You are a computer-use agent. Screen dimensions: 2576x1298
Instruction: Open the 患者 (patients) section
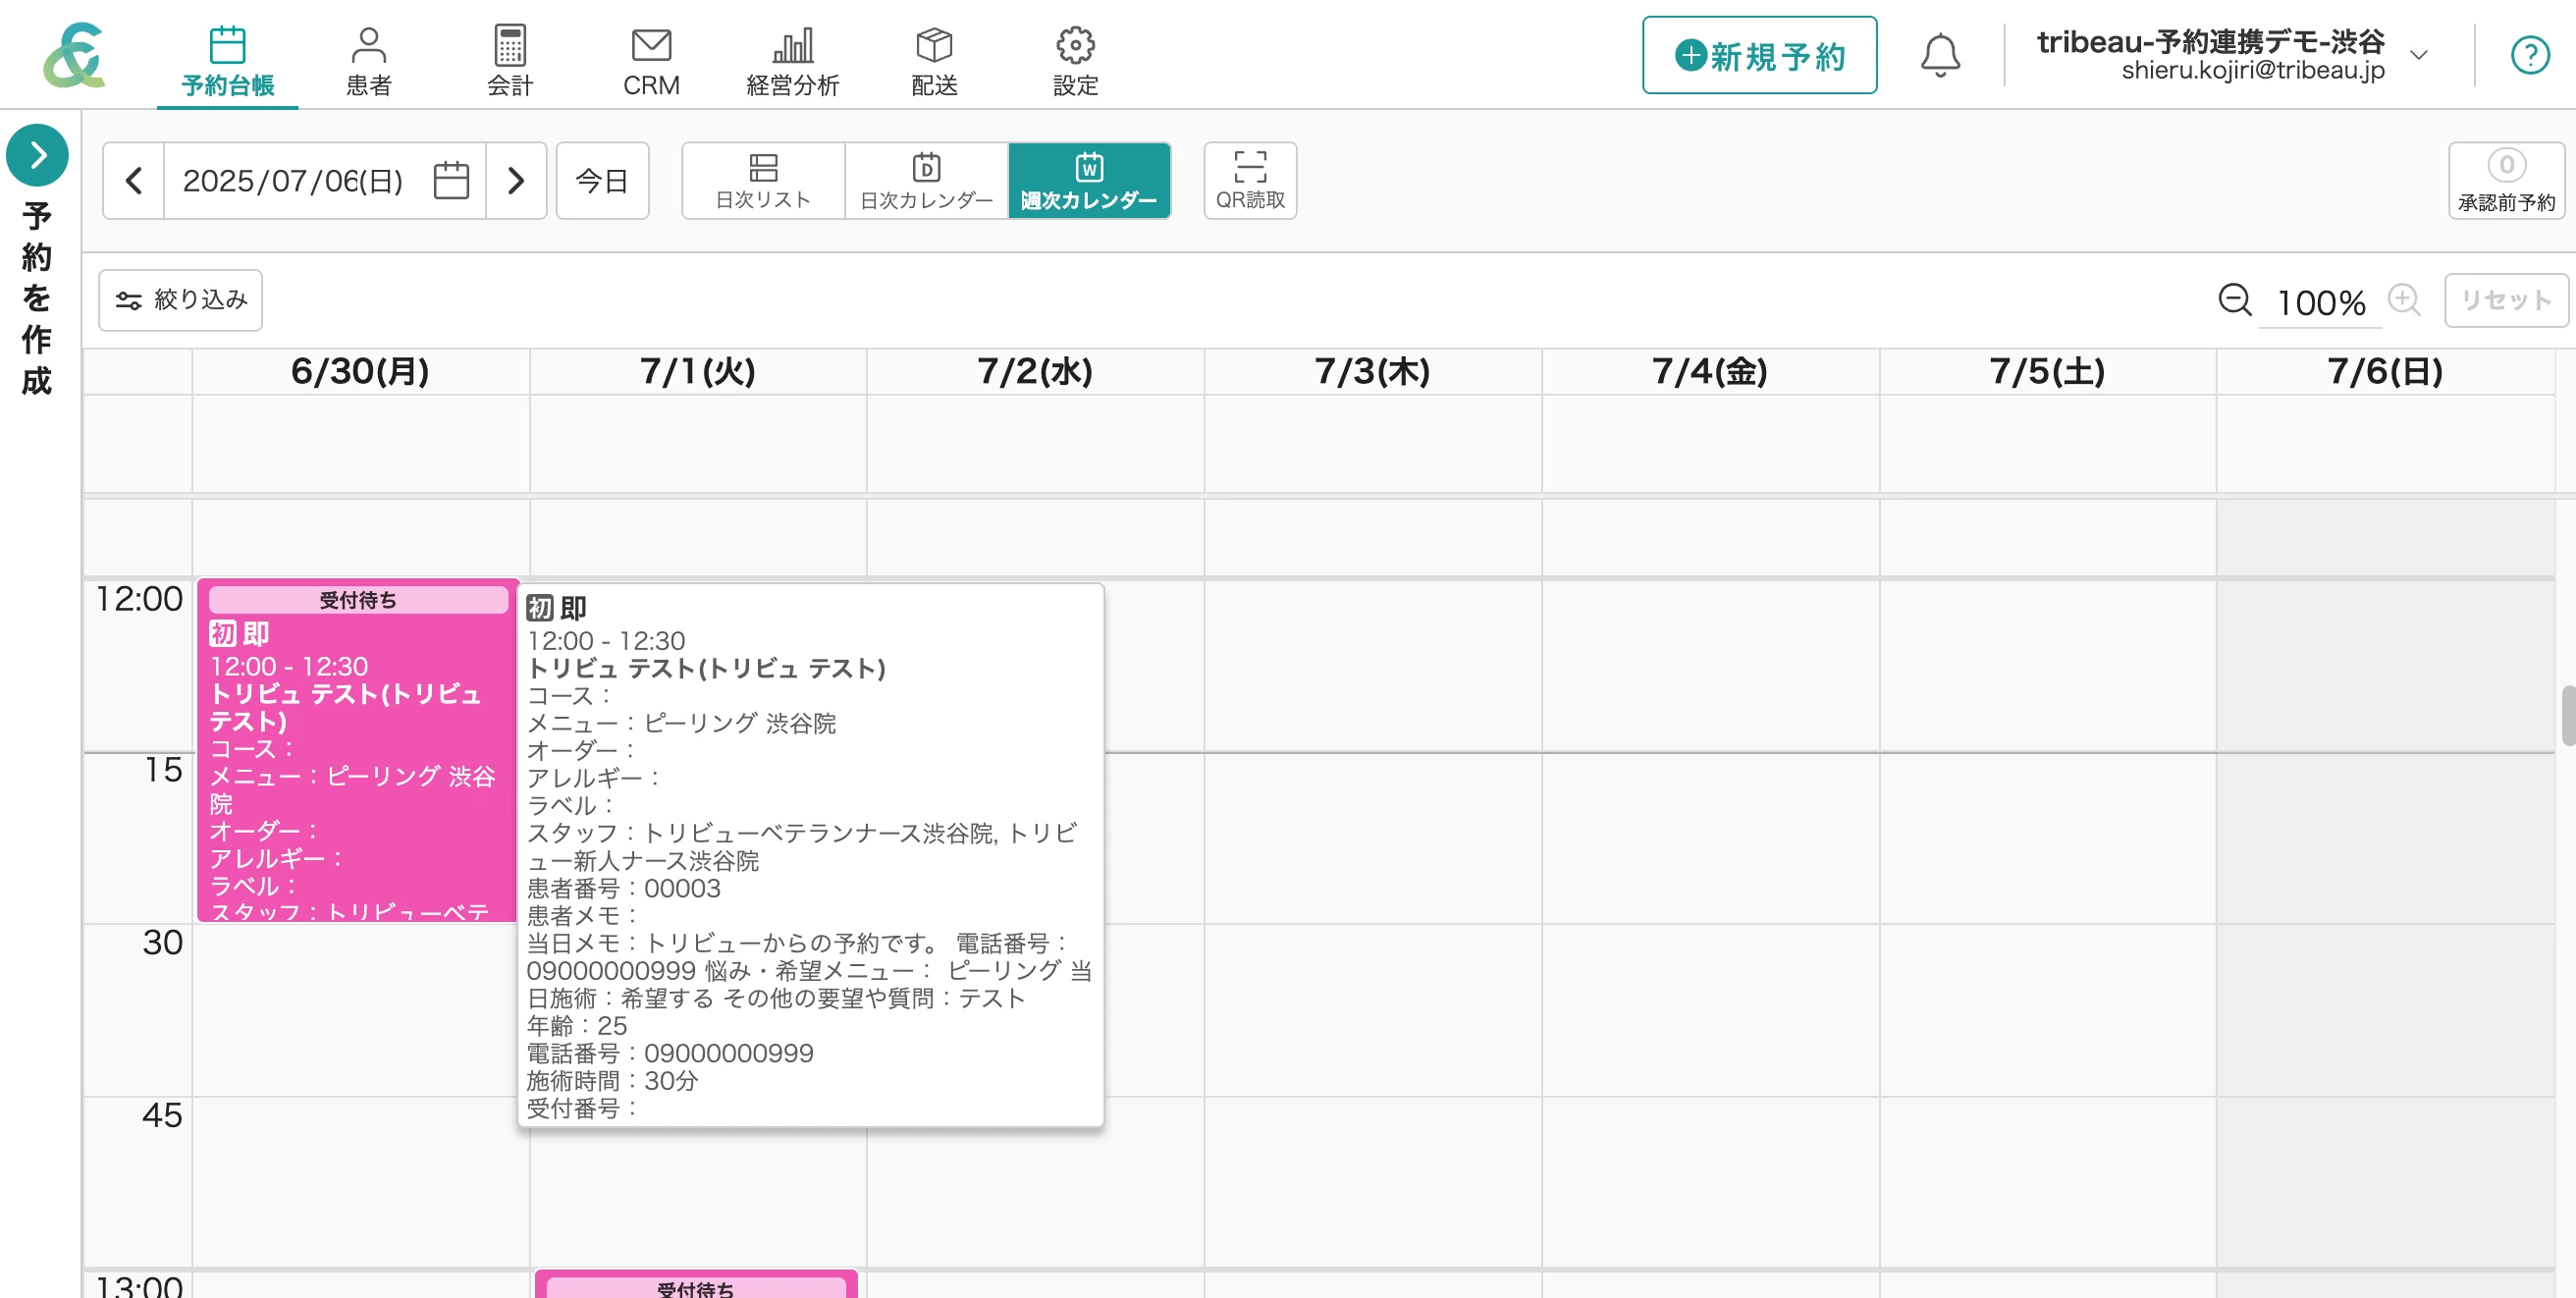coord(368,60)
